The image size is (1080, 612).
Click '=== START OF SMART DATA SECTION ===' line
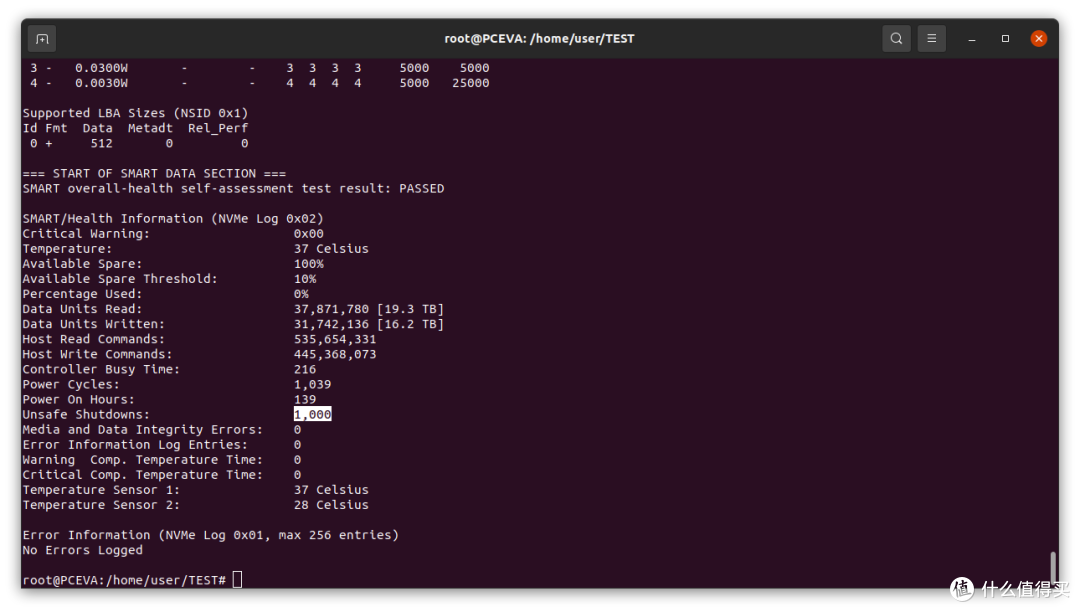click(154, 173)
